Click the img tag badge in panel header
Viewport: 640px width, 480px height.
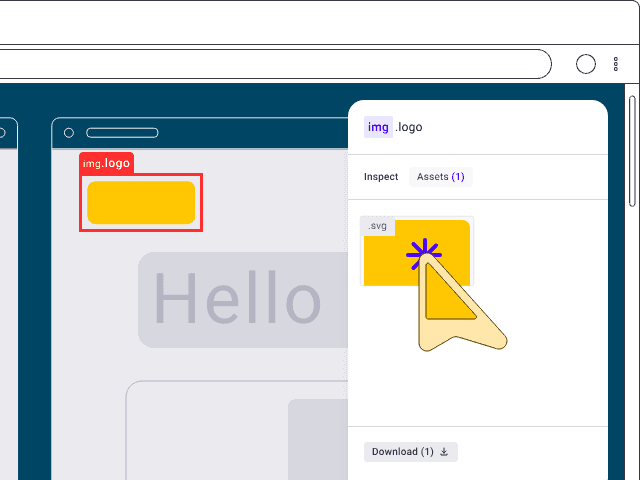[378, 127]
